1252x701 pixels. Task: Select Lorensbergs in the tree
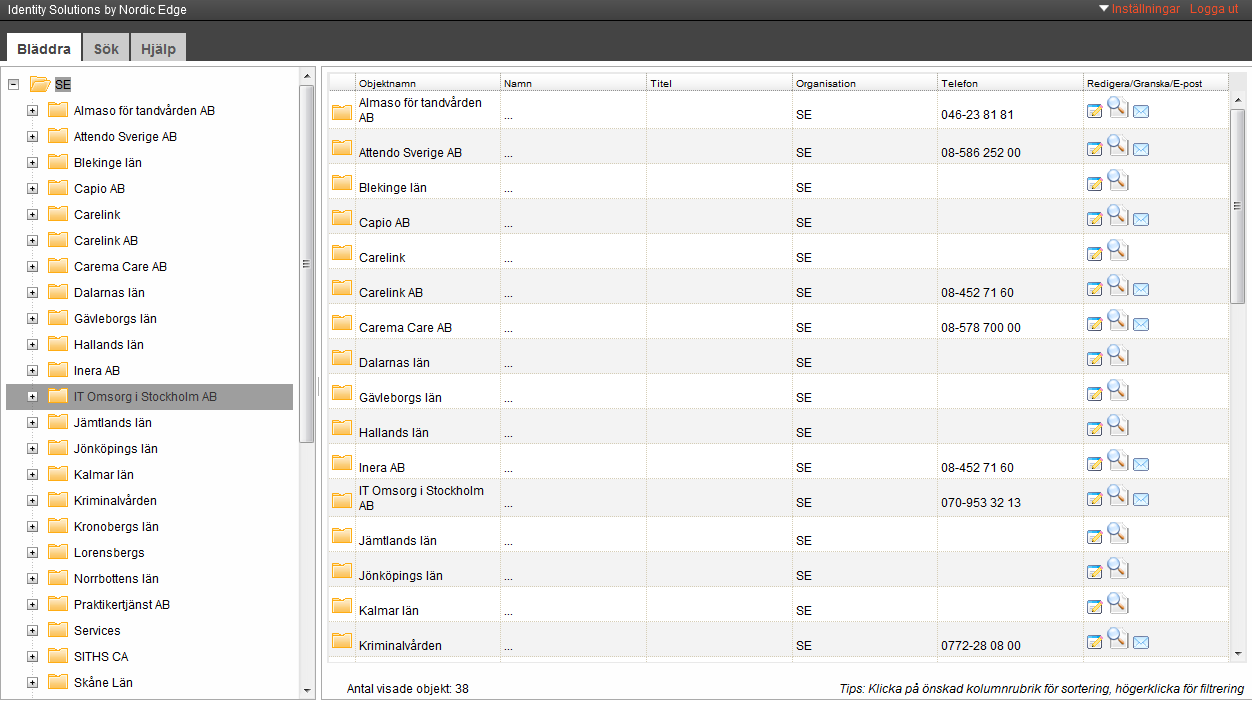click(x=109, y=553)
